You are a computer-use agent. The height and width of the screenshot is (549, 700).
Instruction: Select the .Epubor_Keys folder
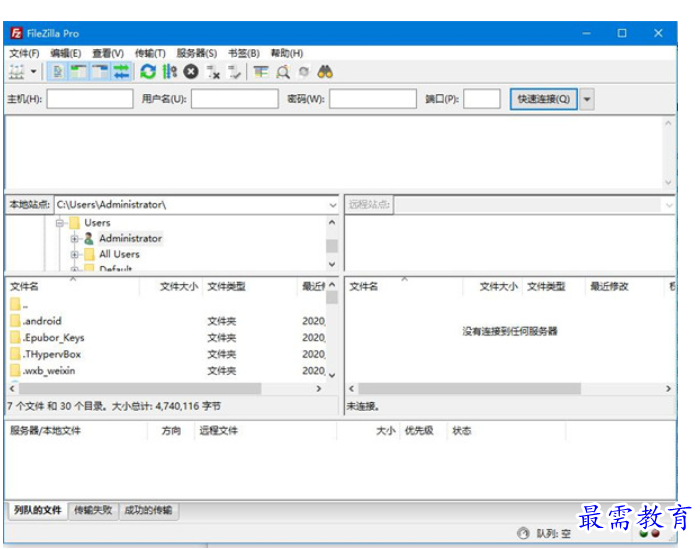47,338
